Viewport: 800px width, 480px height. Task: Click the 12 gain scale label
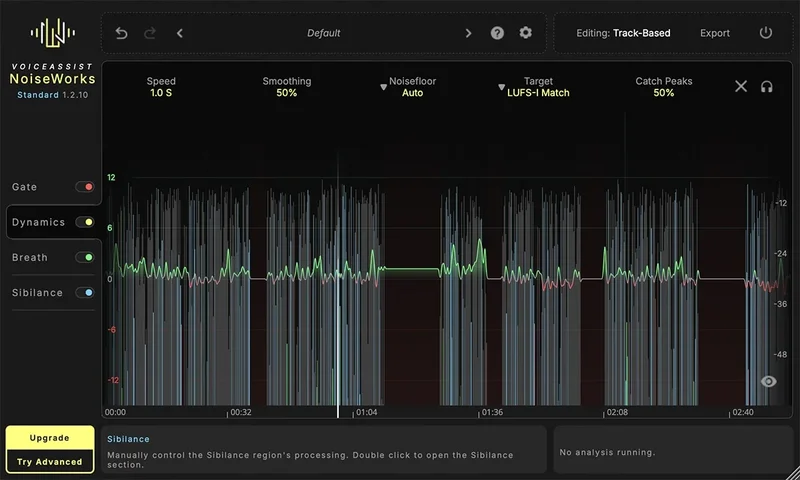pos(111,178)
